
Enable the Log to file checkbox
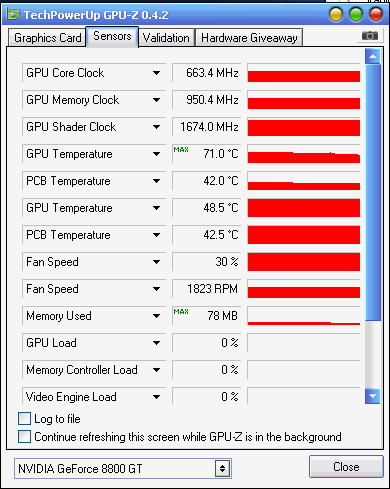(x=24, y=419)
